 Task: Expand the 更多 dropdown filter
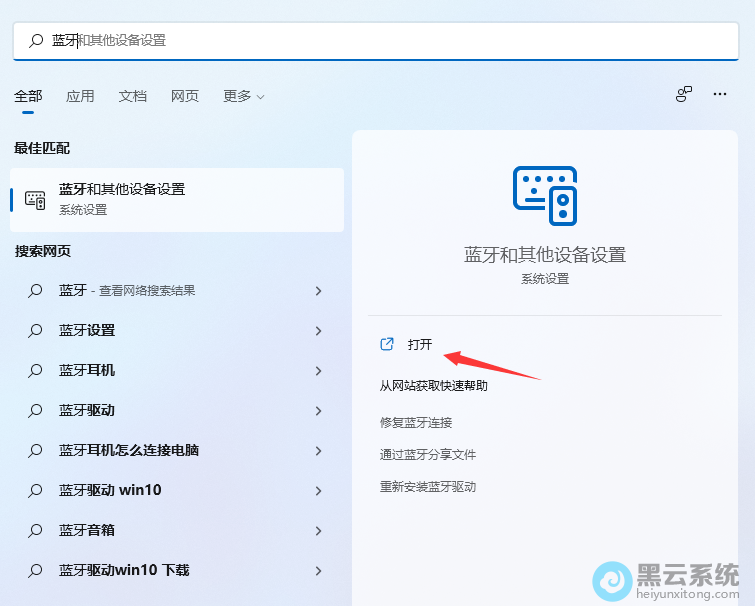244,96
